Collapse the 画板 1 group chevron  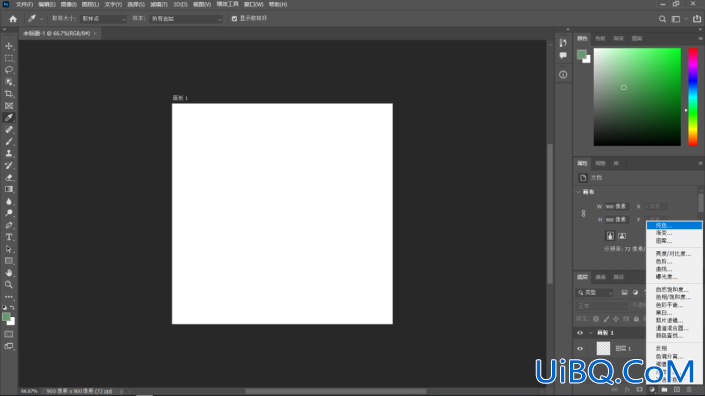tap(590, 333)
